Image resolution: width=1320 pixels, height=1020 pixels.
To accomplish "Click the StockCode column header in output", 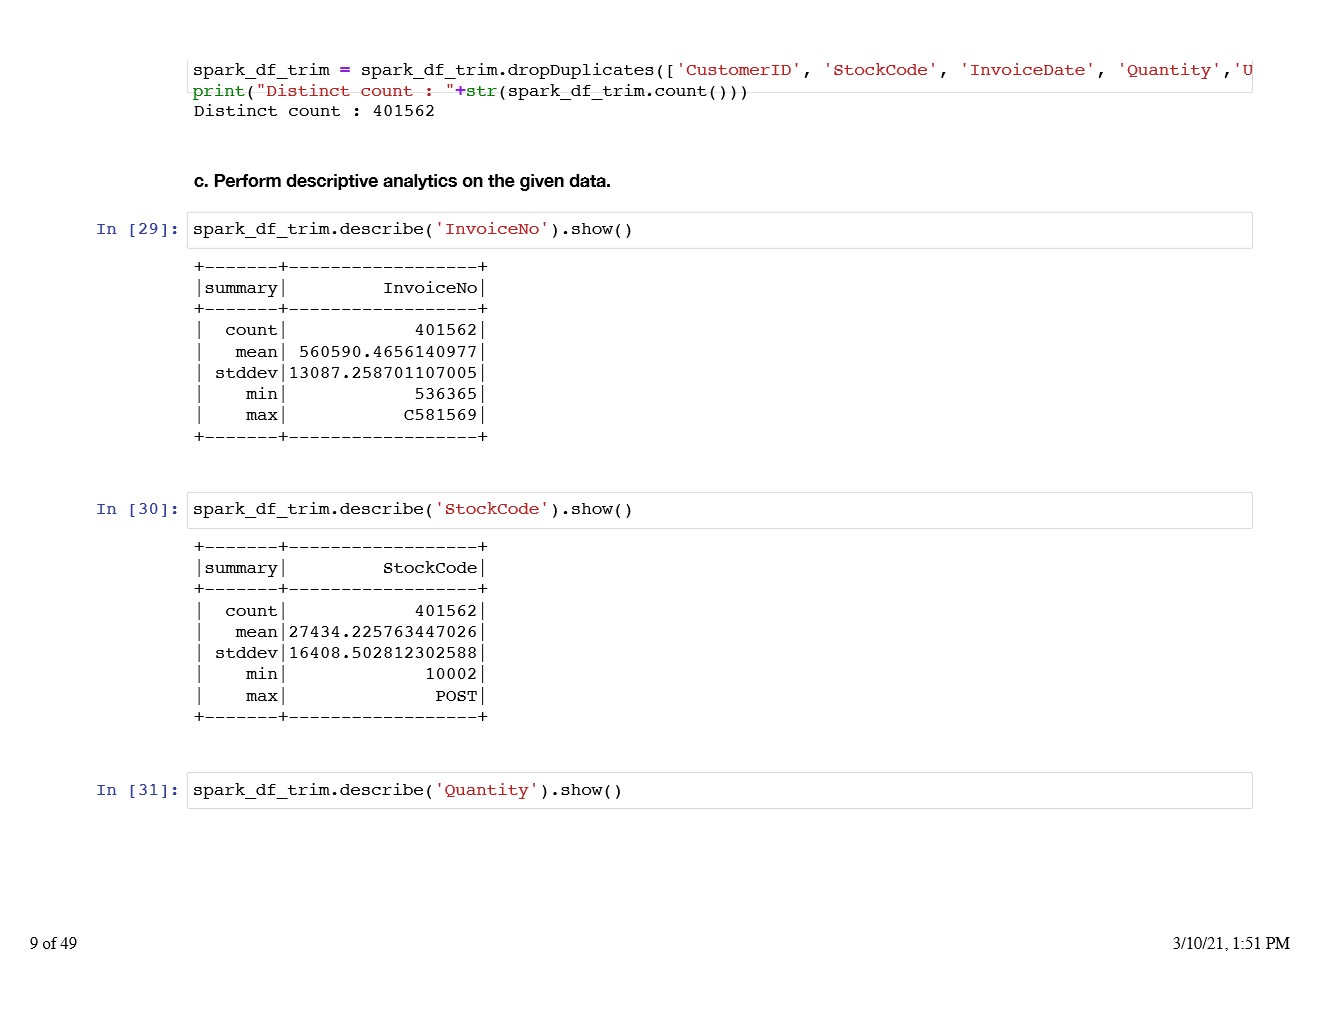I will [430, 568].
